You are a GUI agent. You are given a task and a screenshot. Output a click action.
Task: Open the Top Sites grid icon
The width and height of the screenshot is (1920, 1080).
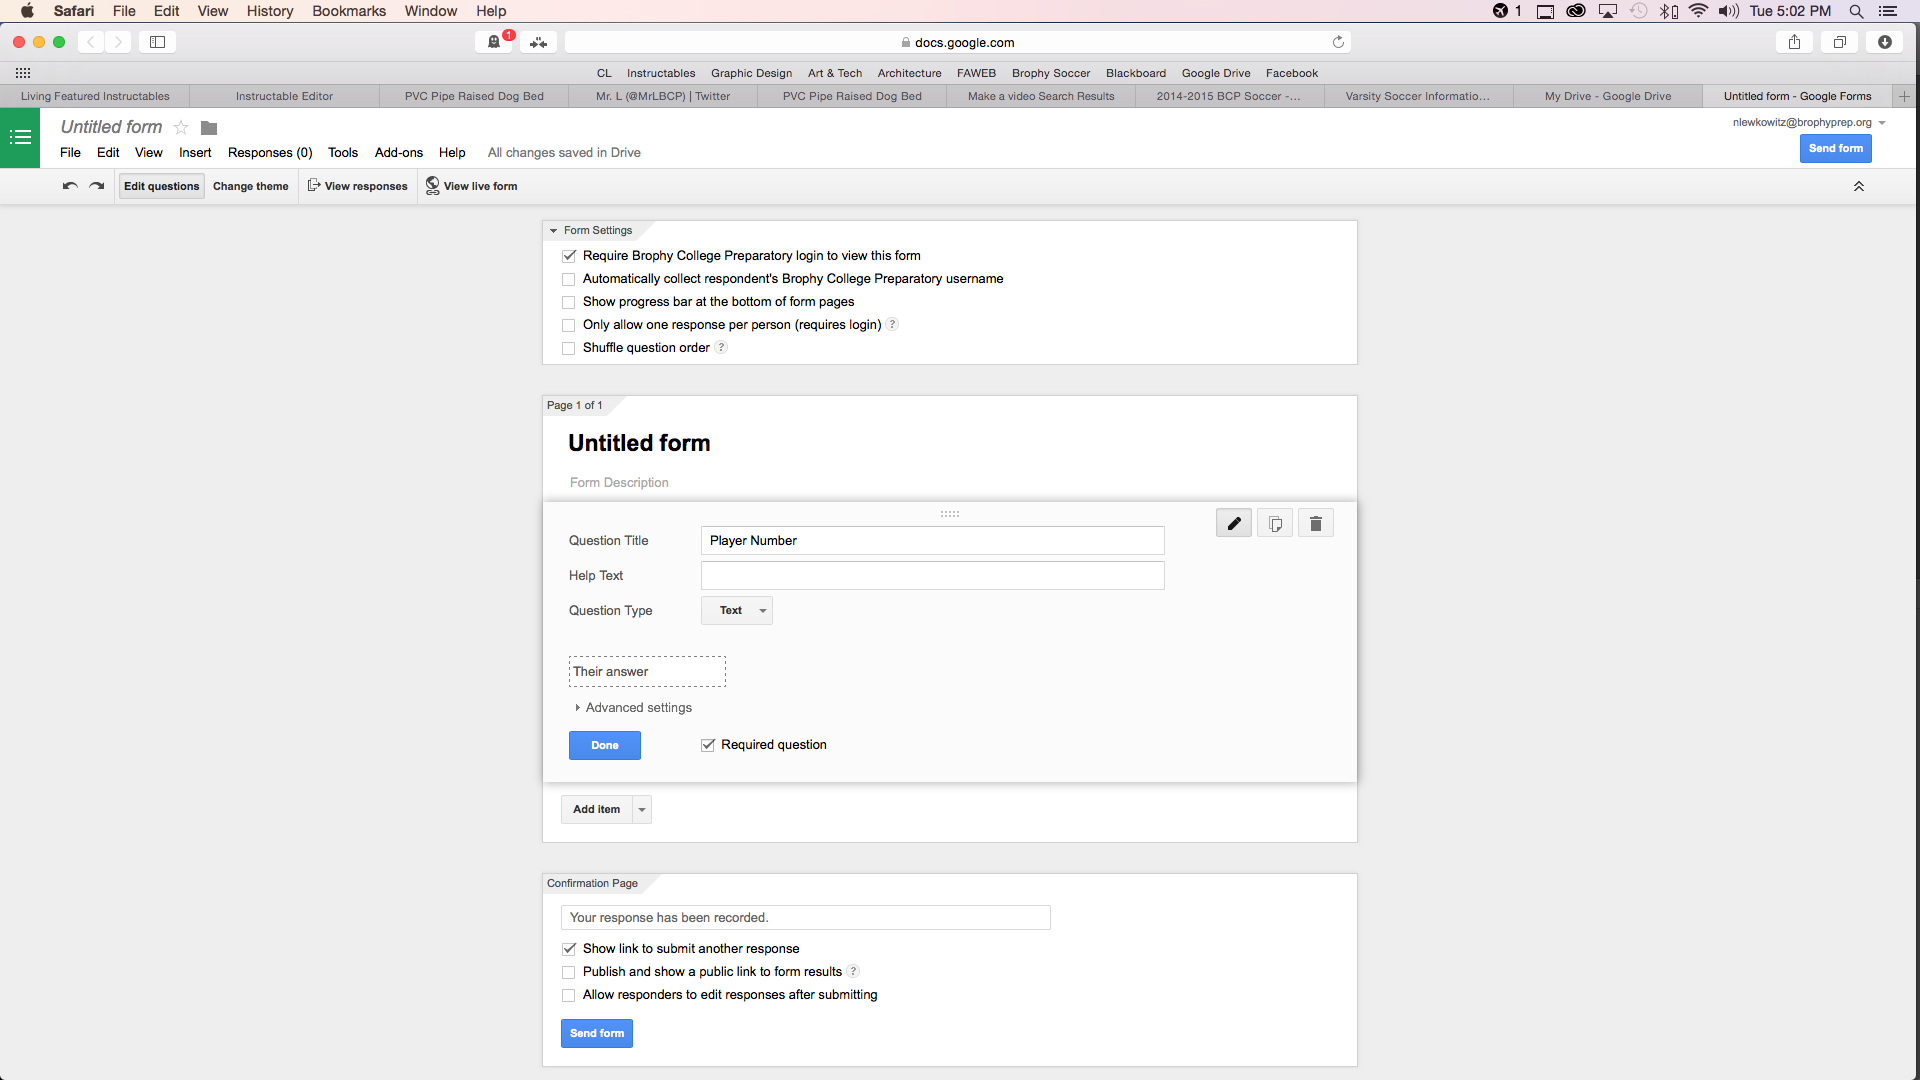click(x=23, y=73)
